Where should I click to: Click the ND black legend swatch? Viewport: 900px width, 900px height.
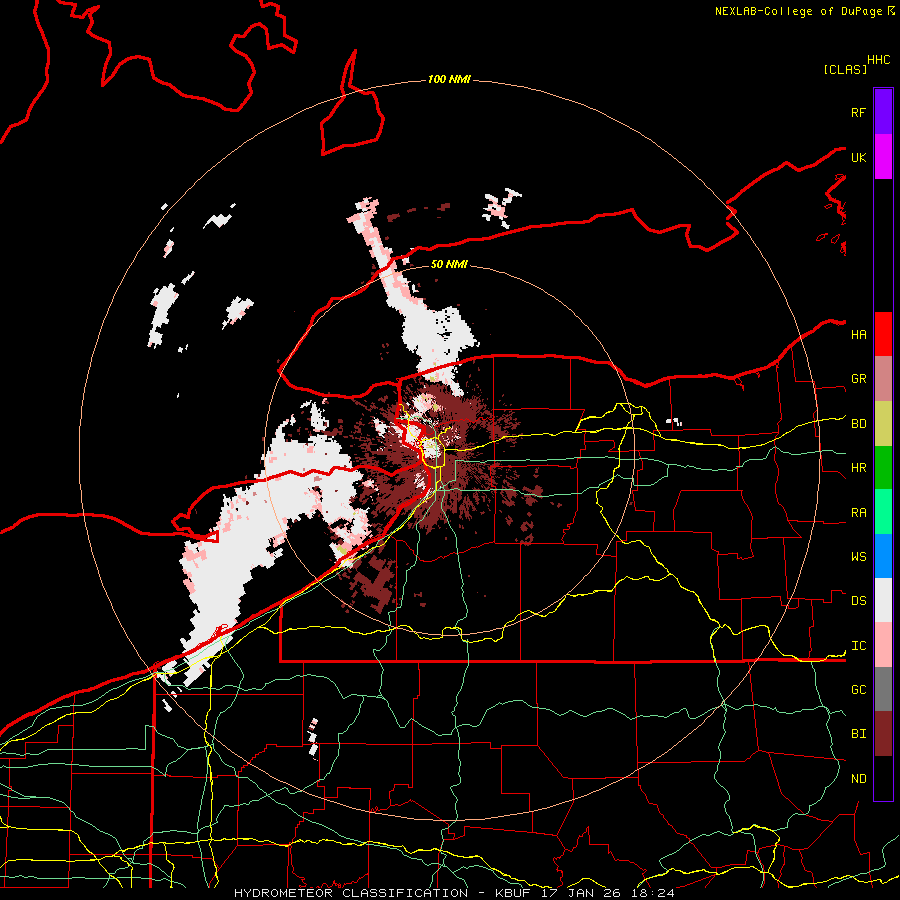tap(883, 778)
